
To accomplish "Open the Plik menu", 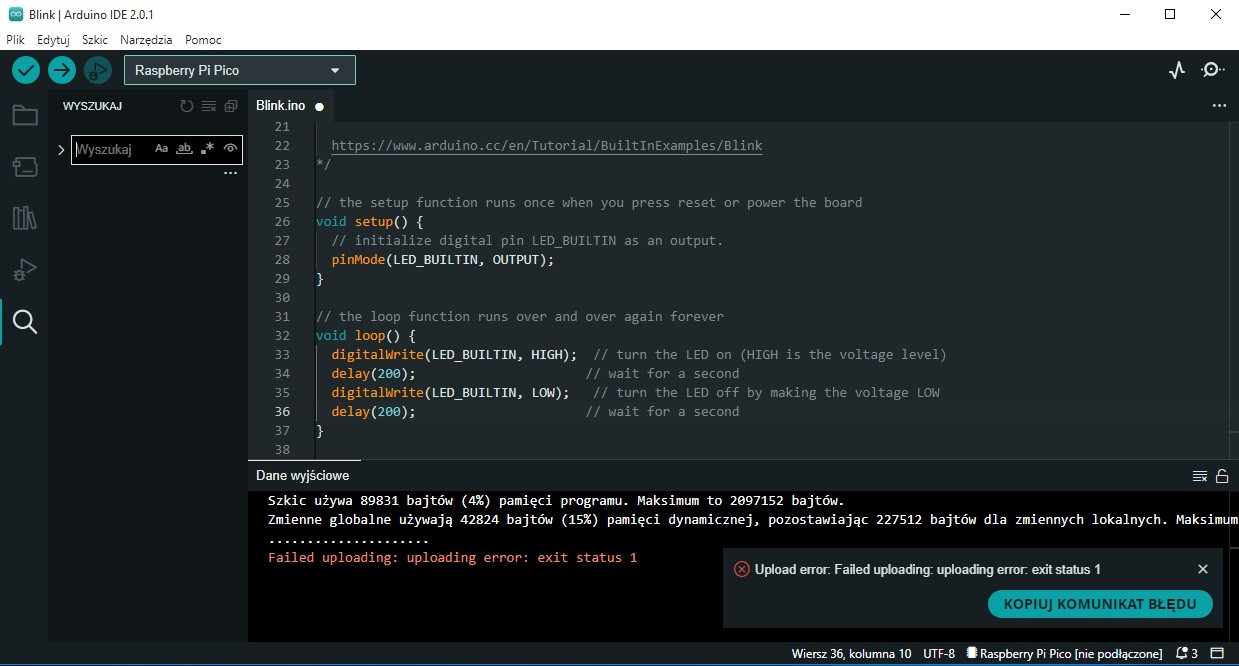I will click(15, 40).
